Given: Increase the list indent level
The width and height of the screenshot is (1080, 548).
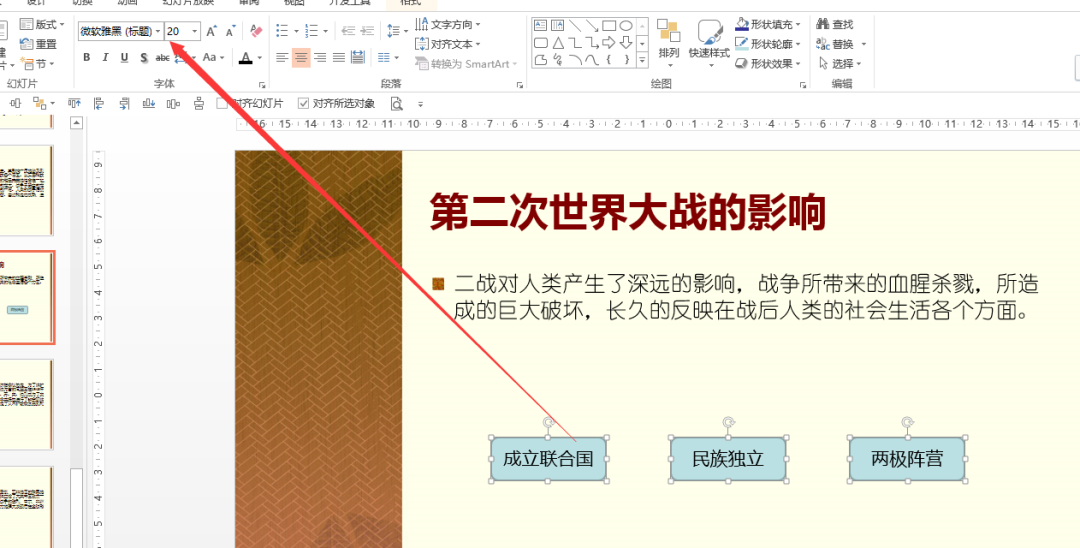Looking at the screenshot, I should click(x=367, y=31).
